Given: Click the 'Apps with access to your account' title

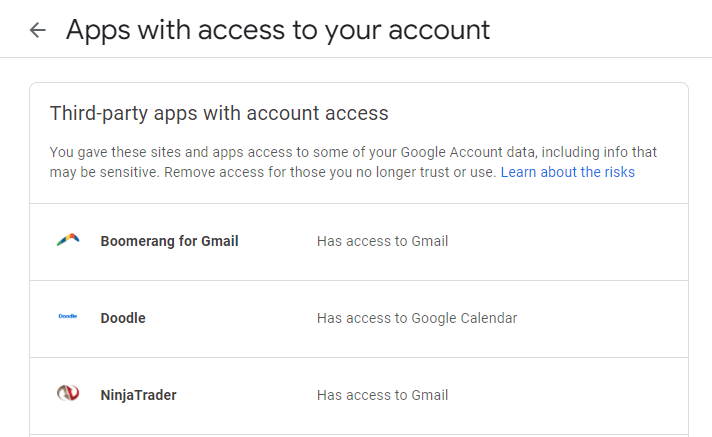Looking at the screenshot, I should tap(278, 30).
